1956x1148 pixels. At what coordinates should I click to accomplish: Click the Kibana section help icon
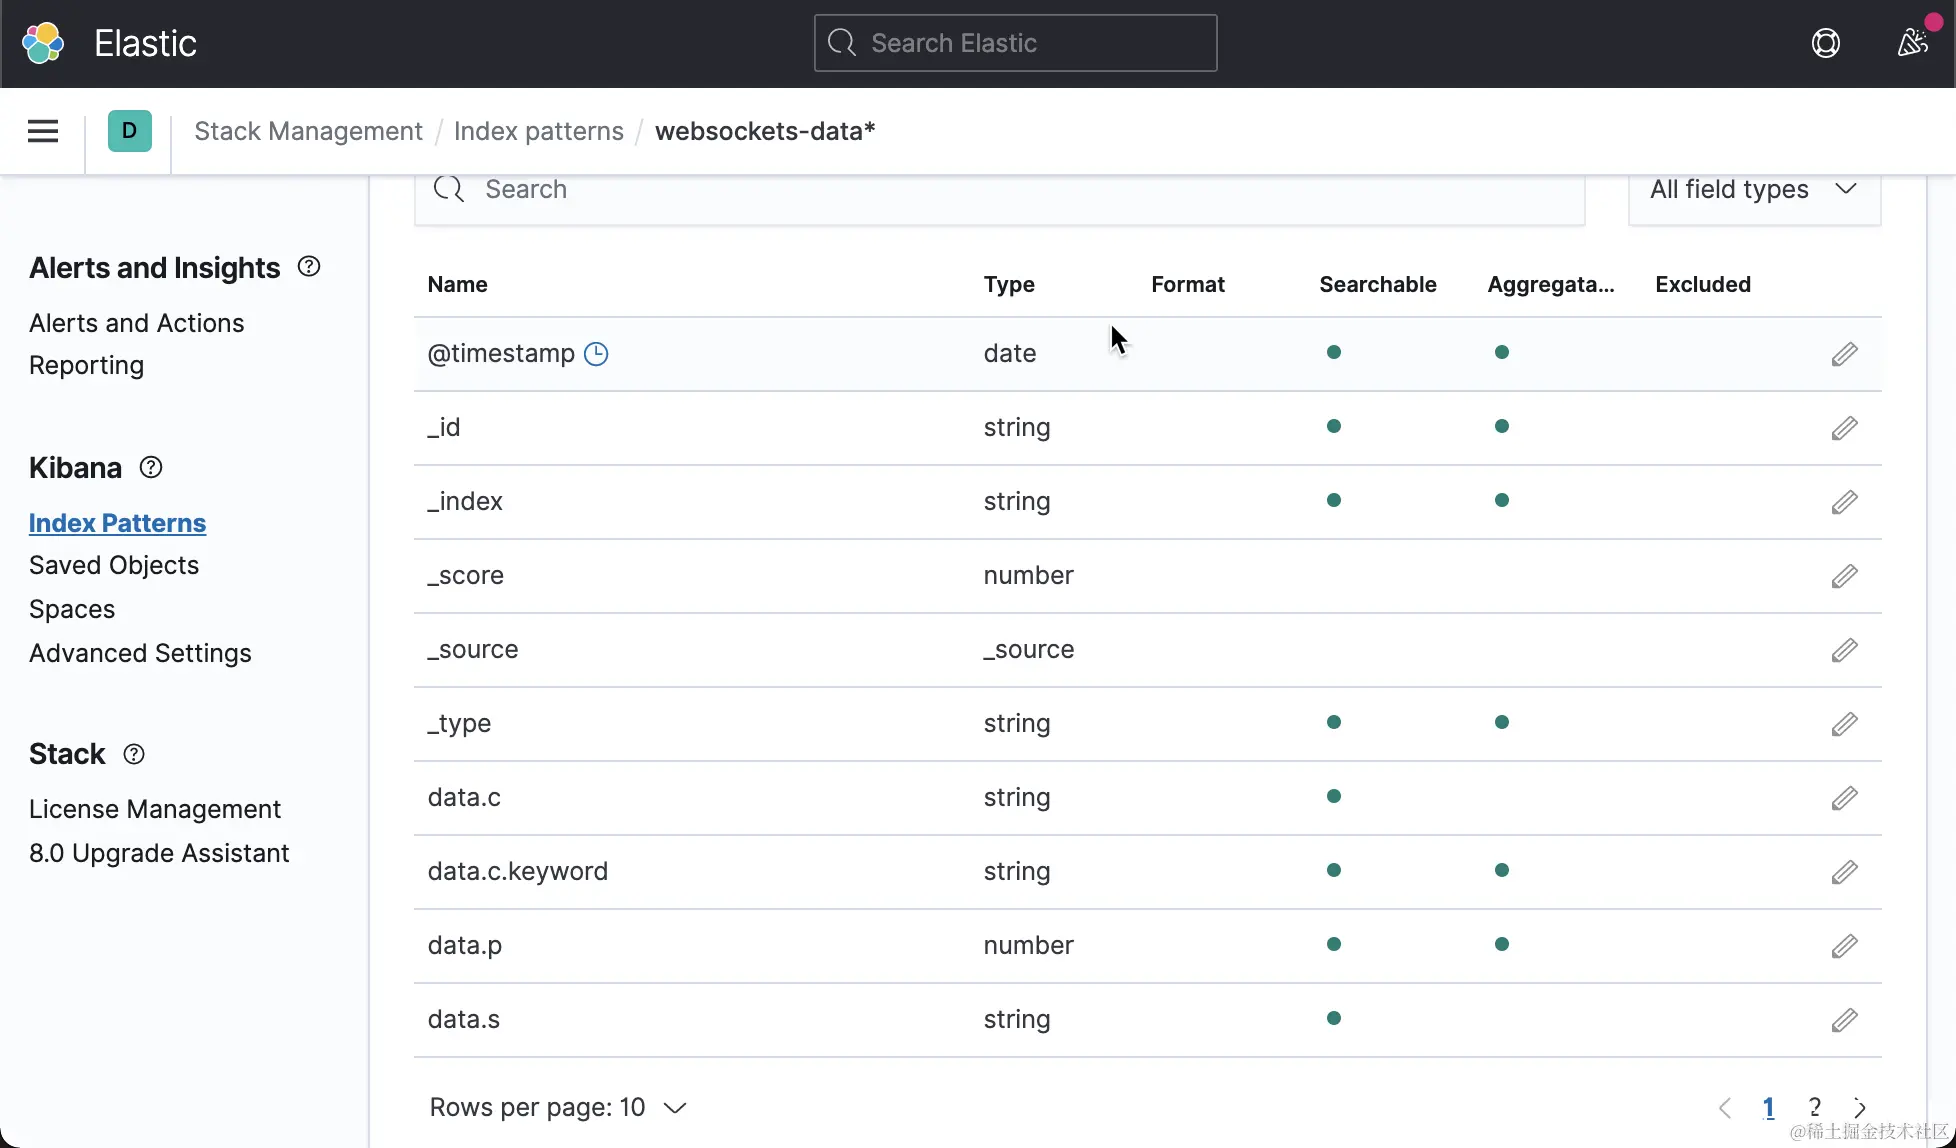[151, 467]
